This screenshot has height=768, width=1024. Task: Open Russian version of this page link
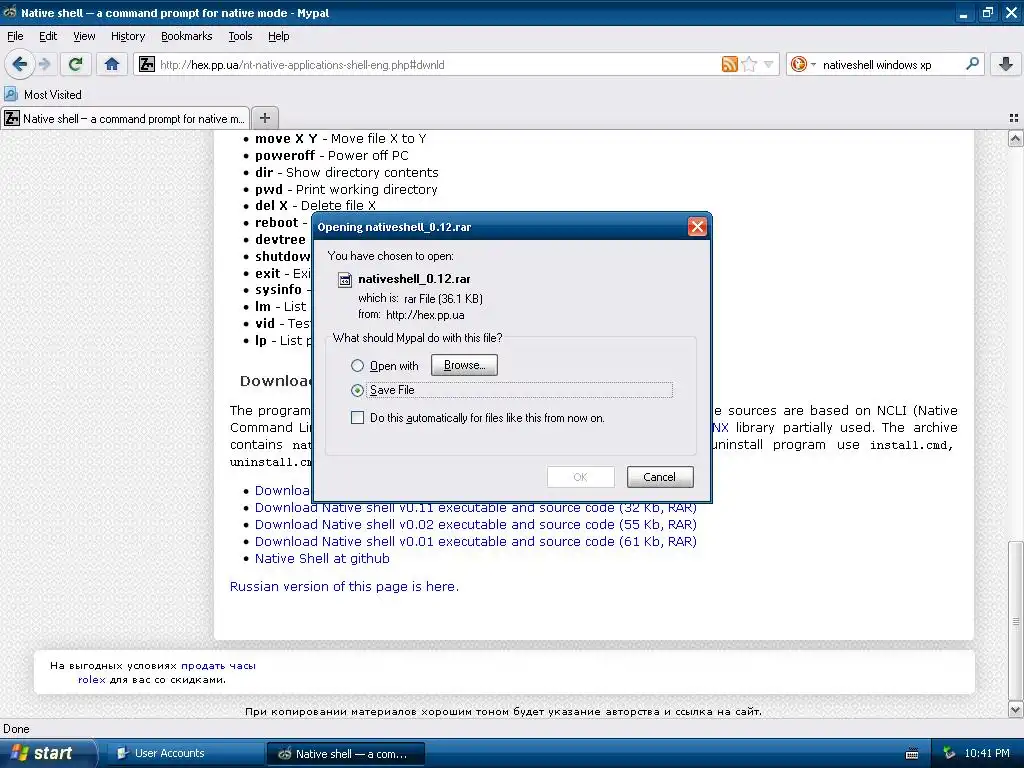(344, 586)
